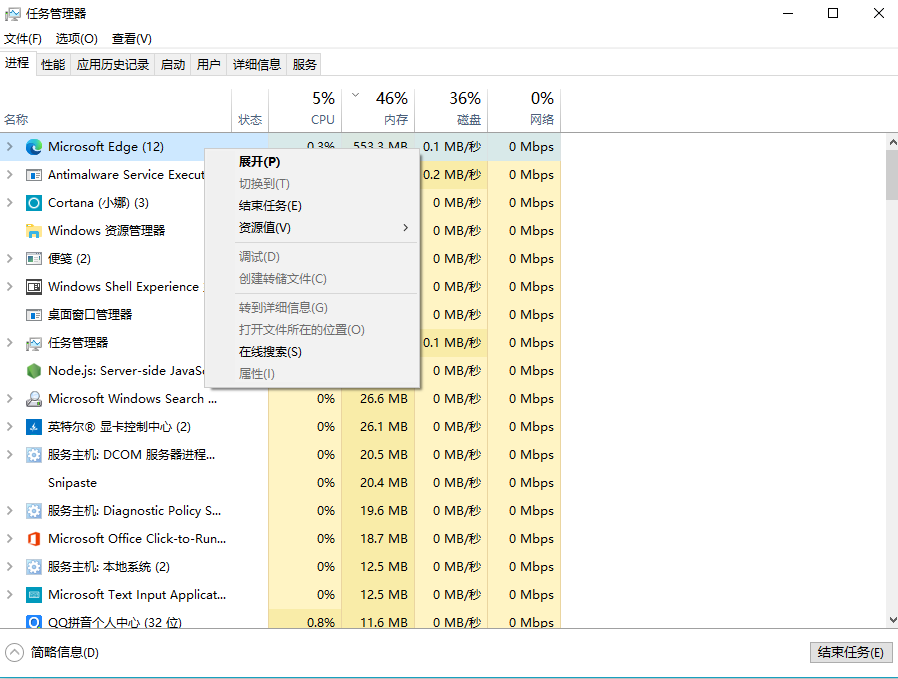Open the 选项(O) menu
Image resolution: width=898 pixels, height=679 pixels.
tap(77, 39)
